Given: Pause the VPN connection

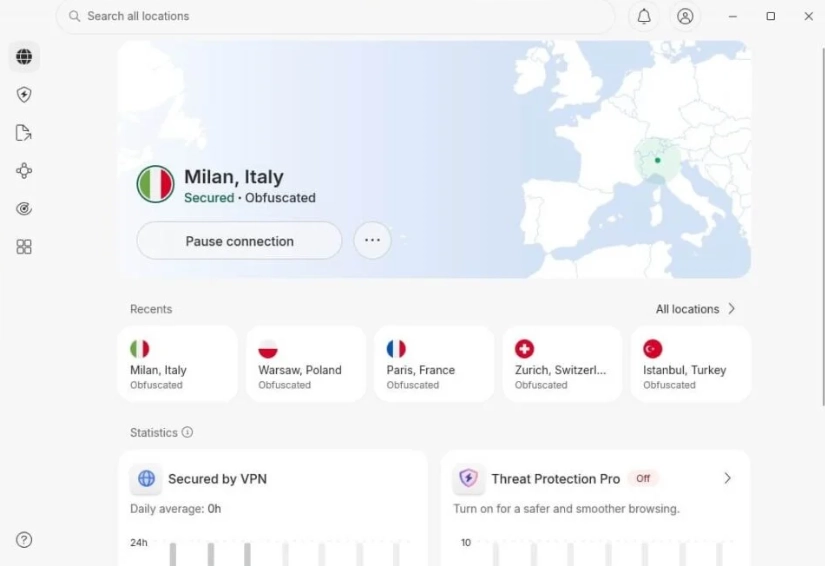Looking at the screenshot, I should [239, 241].
